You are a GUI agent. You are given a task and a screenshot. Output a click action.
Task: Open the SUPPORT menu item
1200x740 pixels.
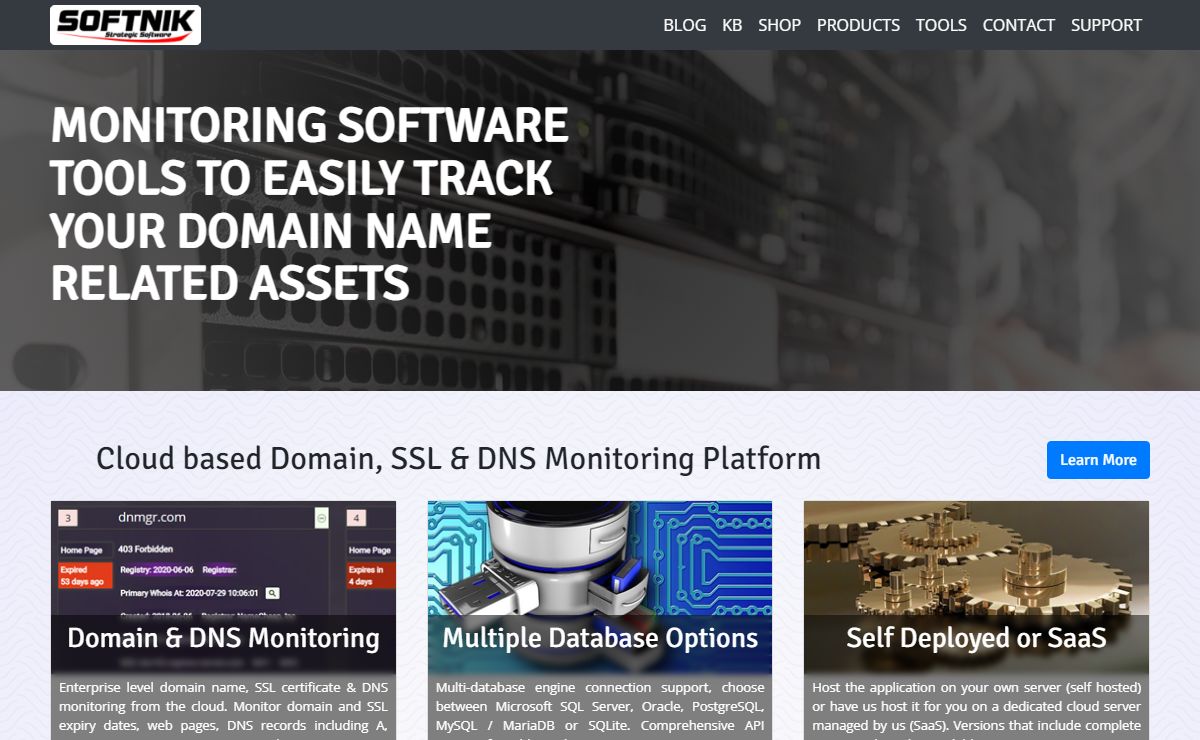coord(1106,25)
